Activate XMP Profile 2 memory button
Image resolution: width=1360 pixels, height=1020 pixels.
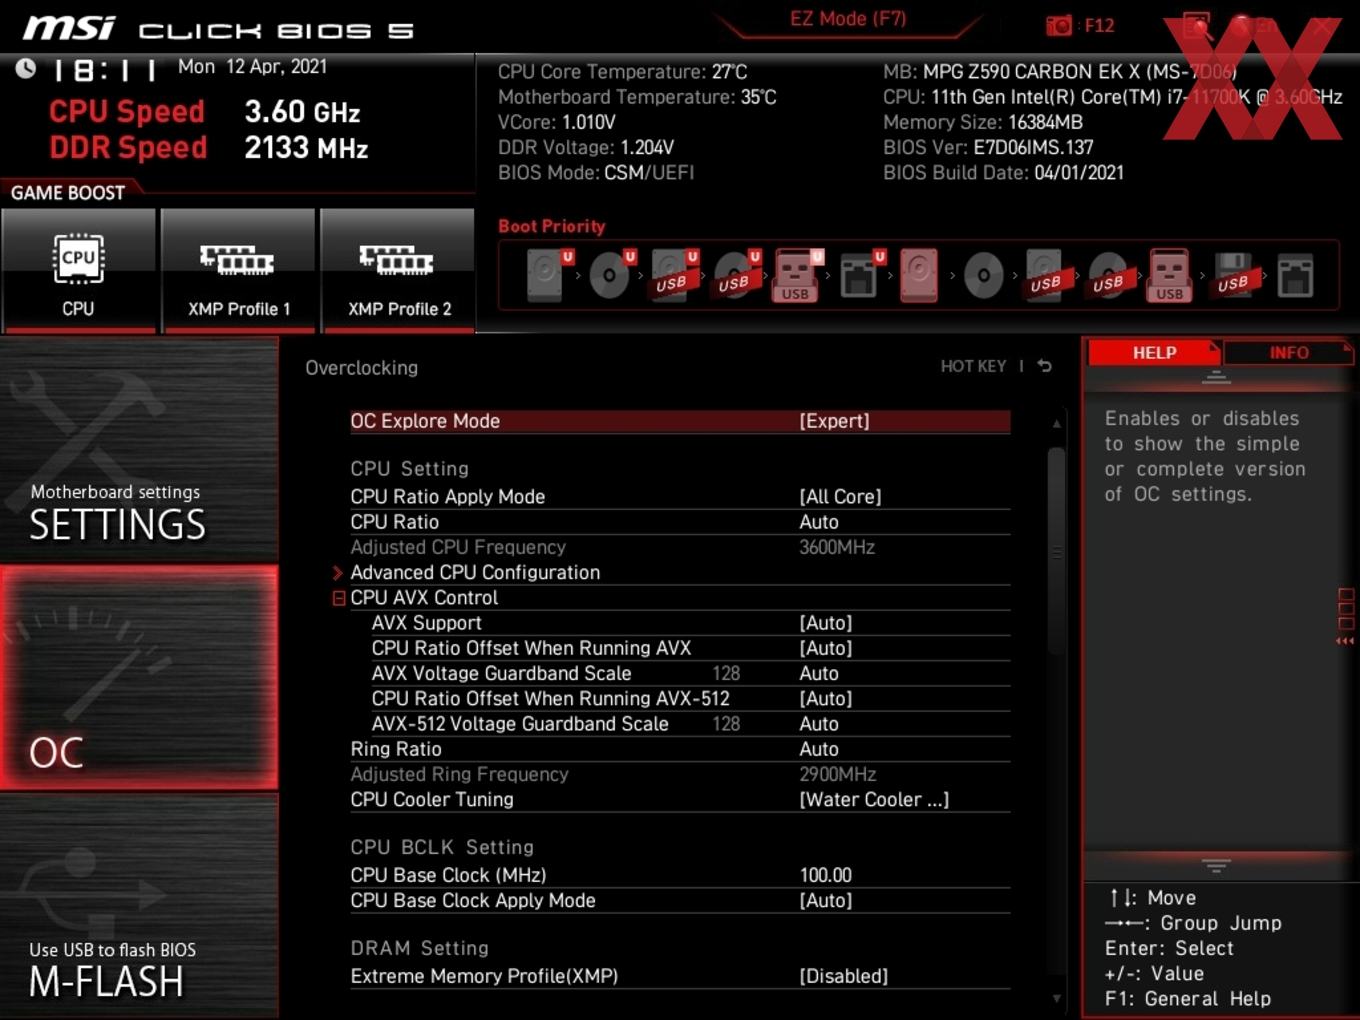click(398, 270)
